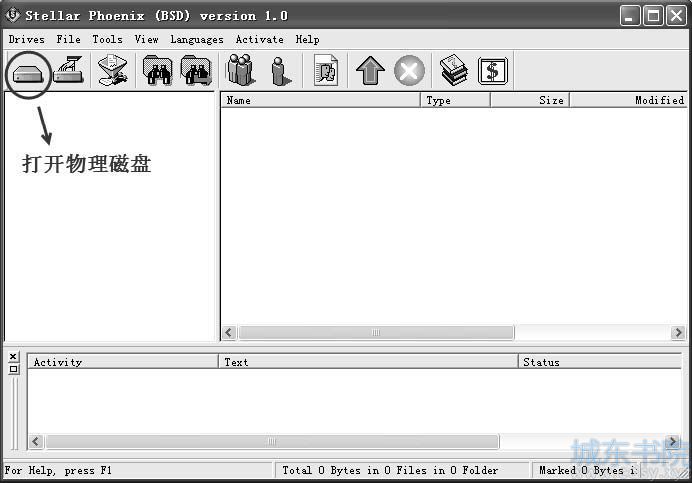Viewport: 692px width, 483px height.
Task: Sort file list by Modified column
Action: [628, 100]
